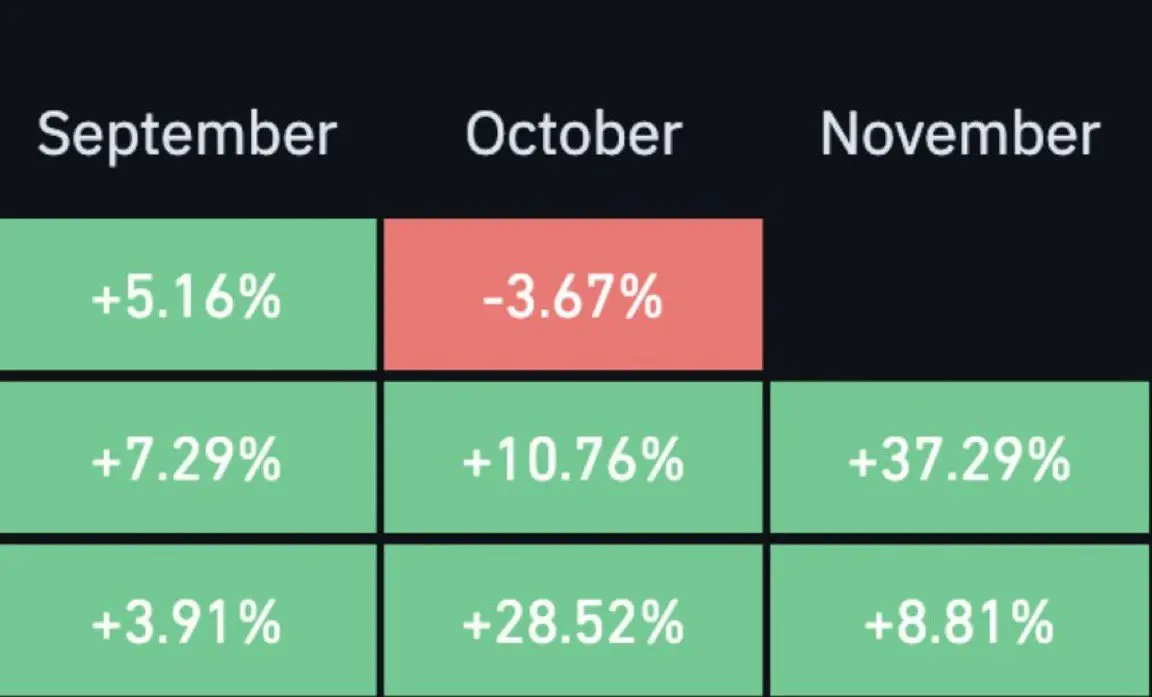Select the +7.29% September cell
The height and width of the screenshot is (697, 1152).
pos(187,459)
